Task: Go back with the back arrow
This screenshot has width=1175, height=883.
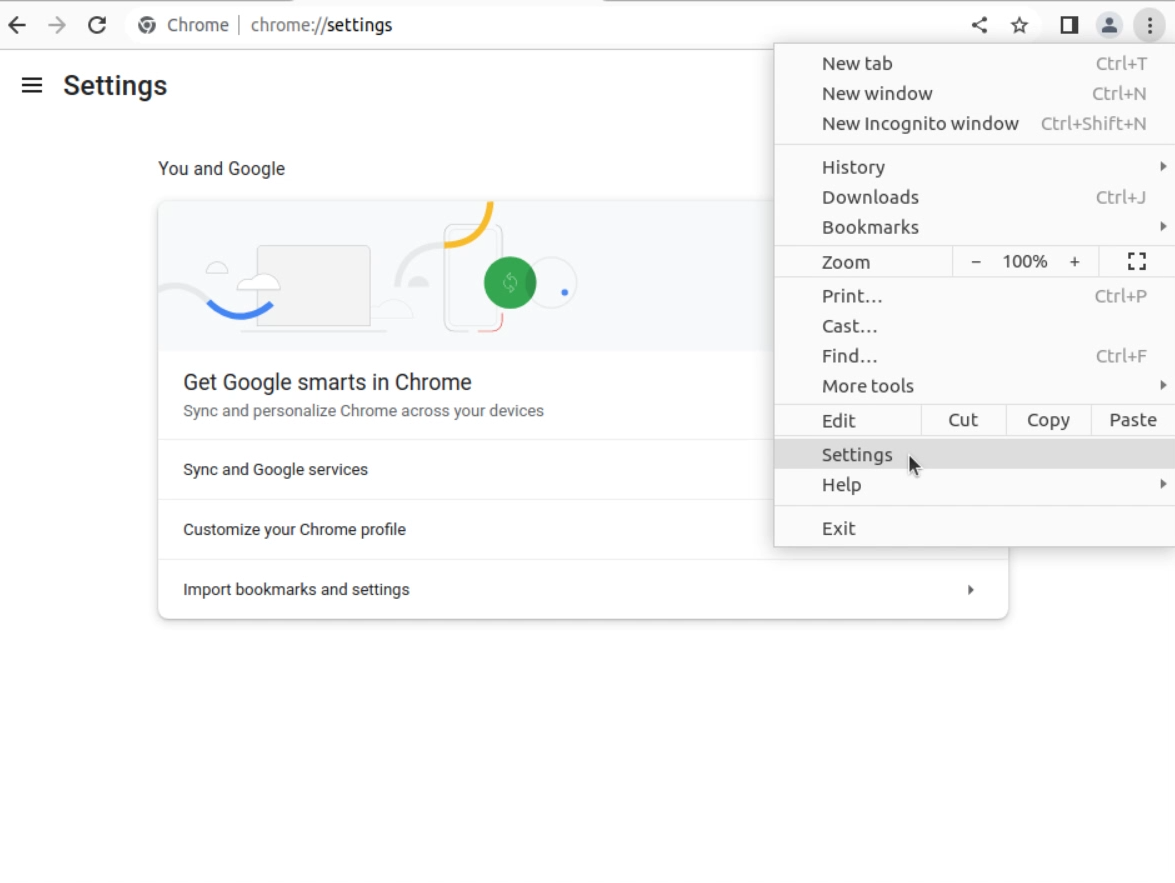Action: point(17,25)
